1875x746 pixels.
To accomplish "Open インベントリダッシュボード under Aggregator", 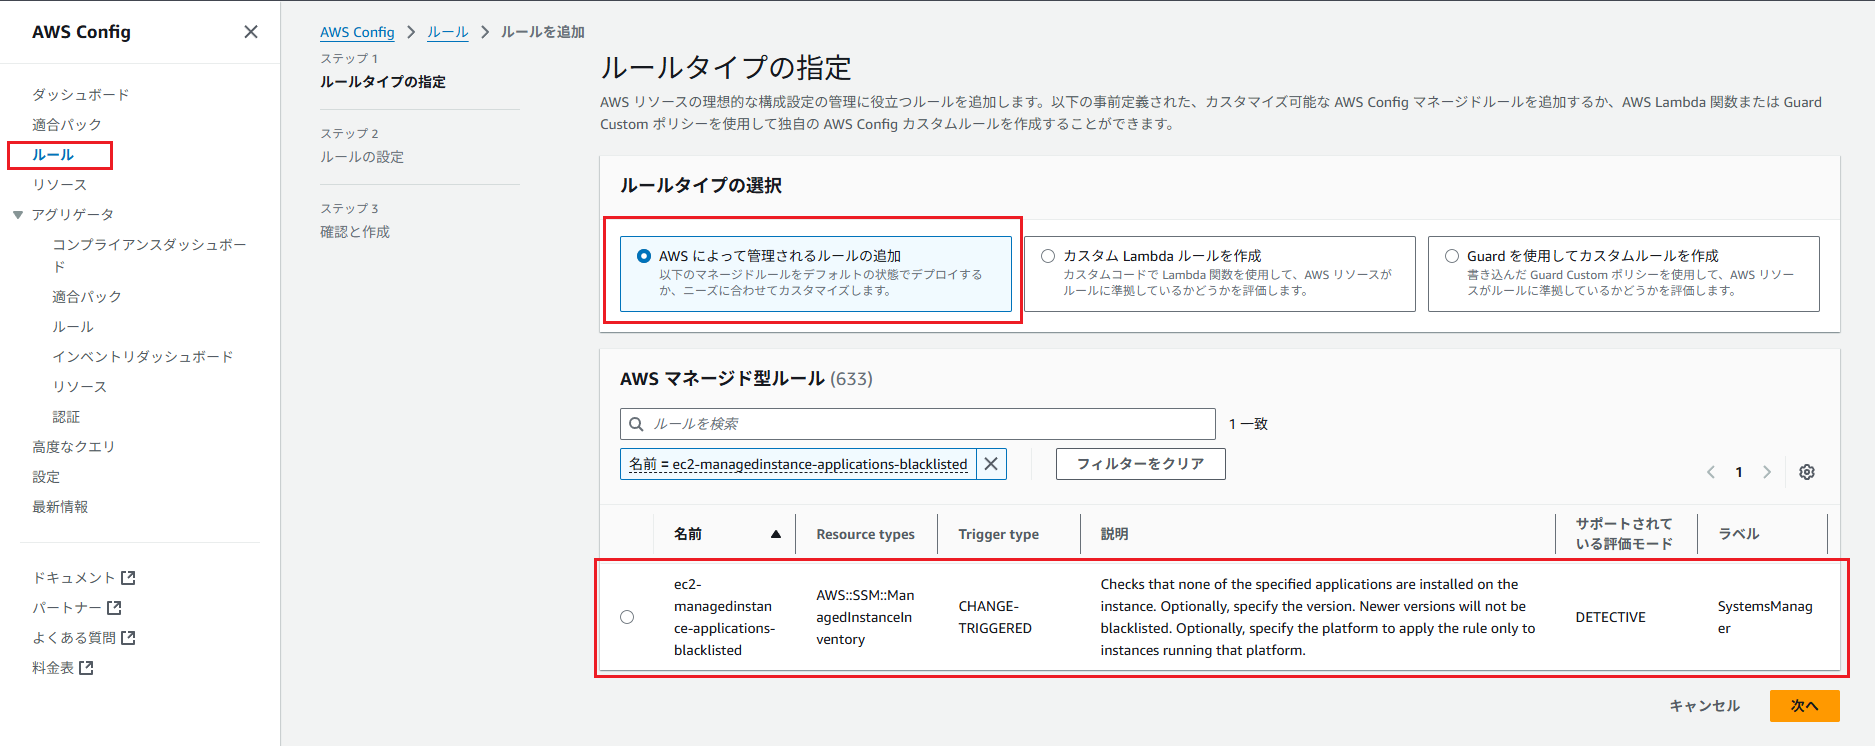I will click(x=143, y=357).
